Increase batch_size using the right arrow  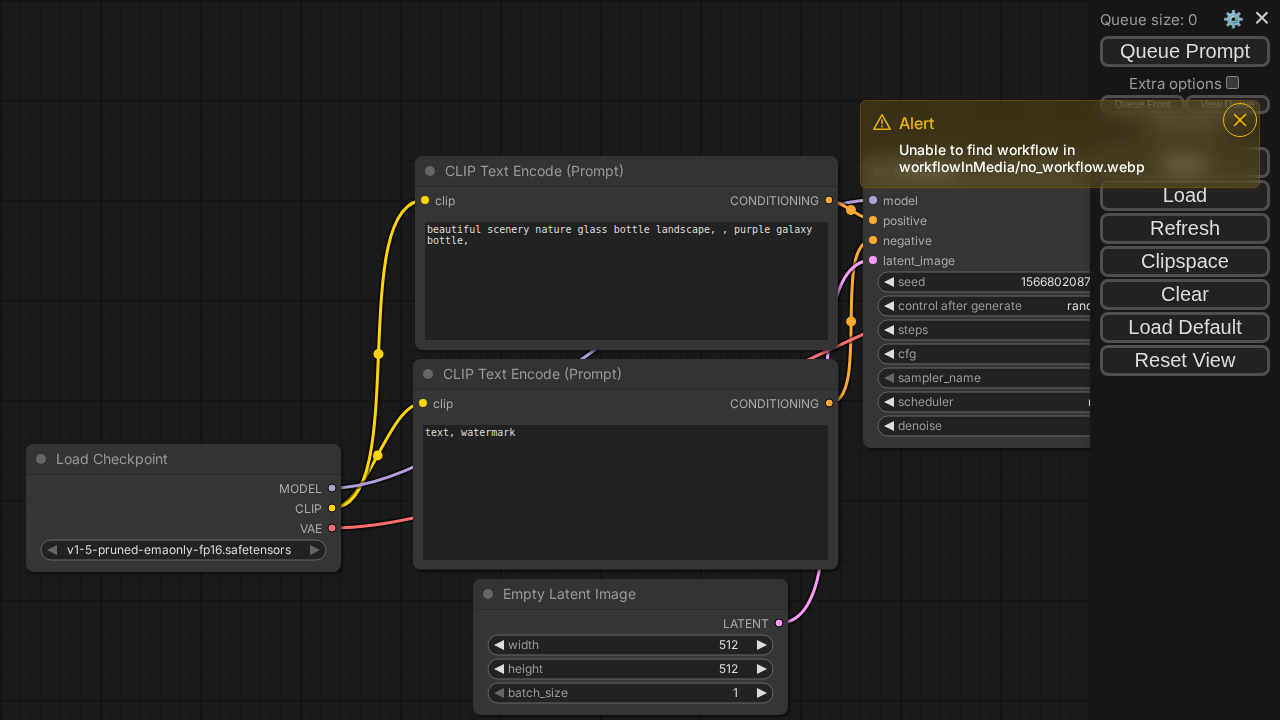point(761,693)
